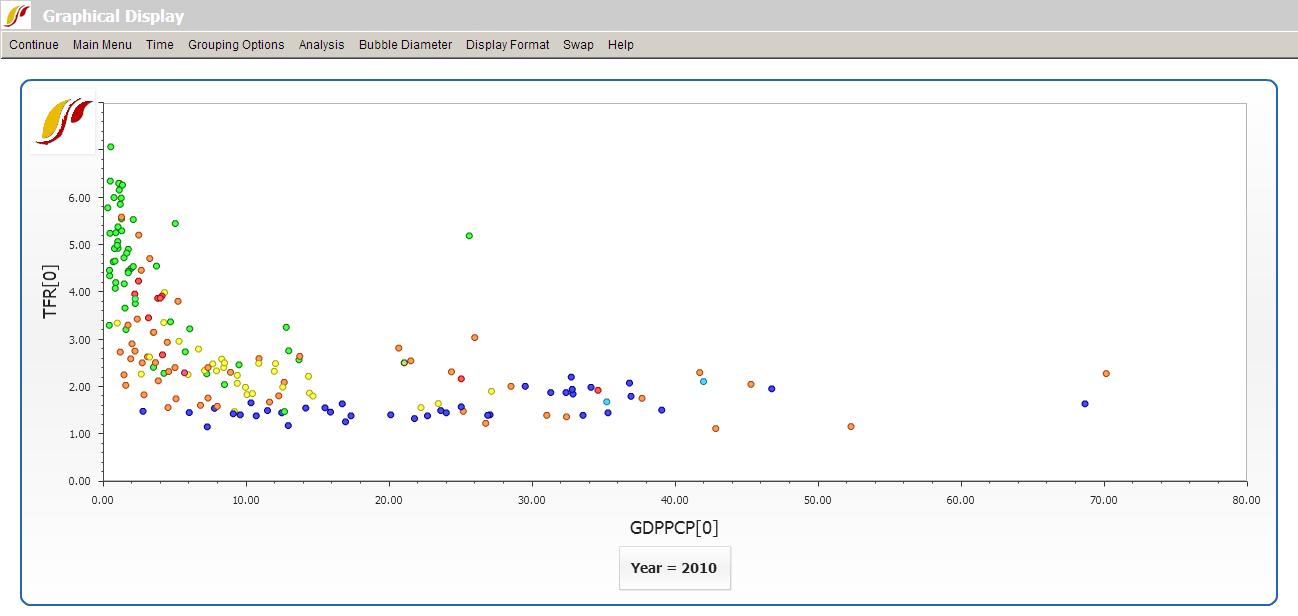This screenshot has height=616, width=1298.
Task: Click the blue bubble near GDPPCP 68
Action: tap(1083, 403)
